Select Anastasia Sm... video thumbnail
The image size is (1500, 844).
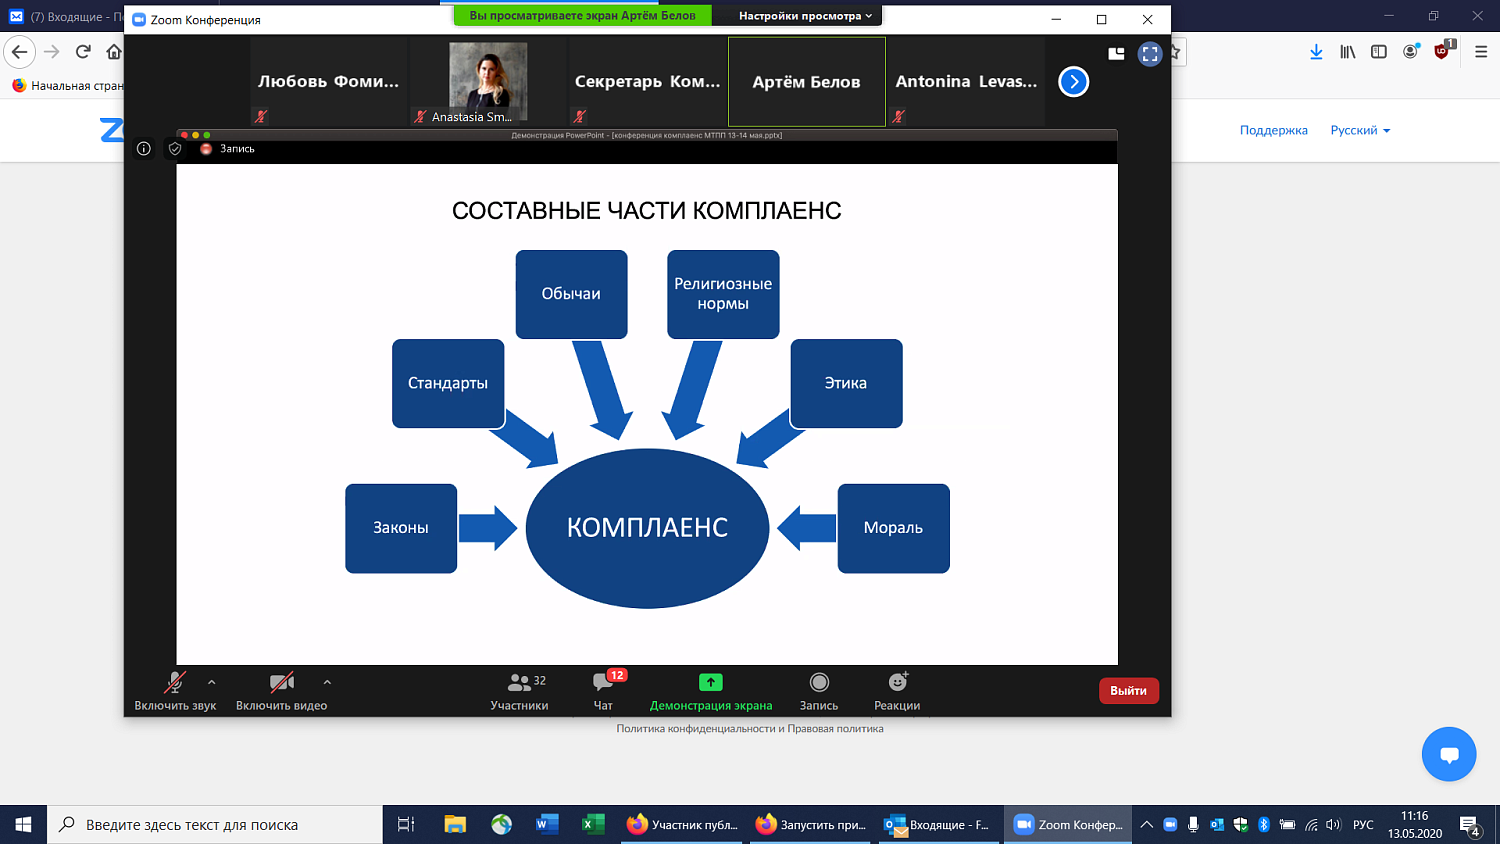click(x=488, y=82)
